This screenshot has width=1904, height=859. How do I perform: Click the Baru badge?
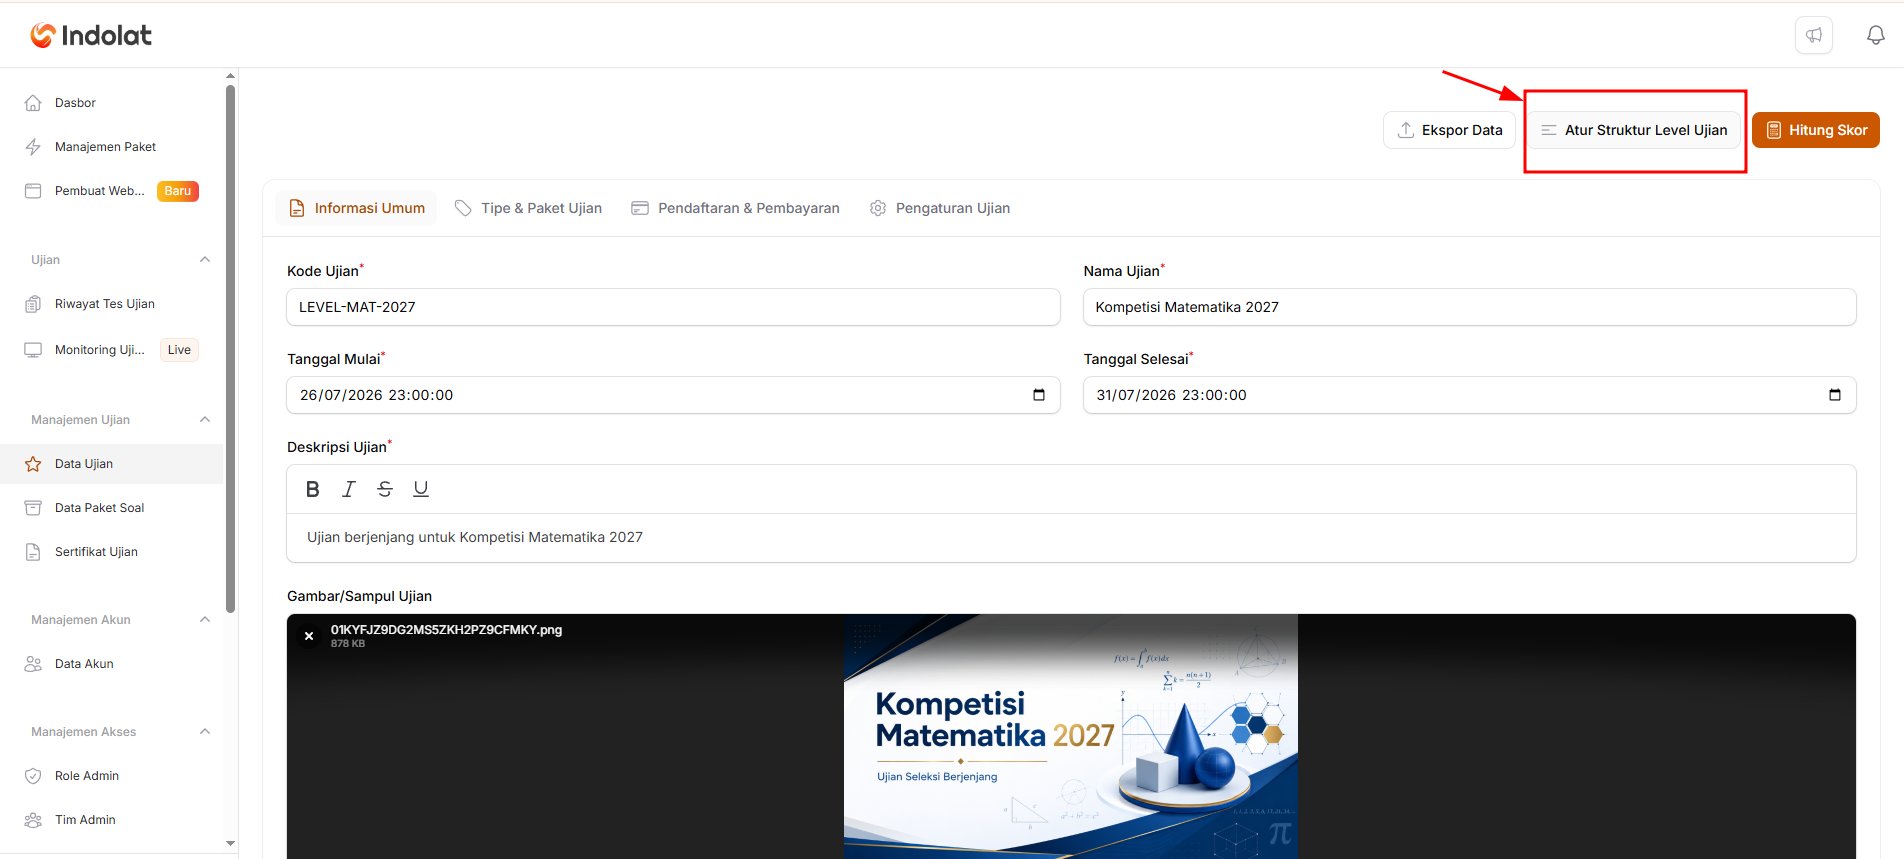(x=178, y=191)
